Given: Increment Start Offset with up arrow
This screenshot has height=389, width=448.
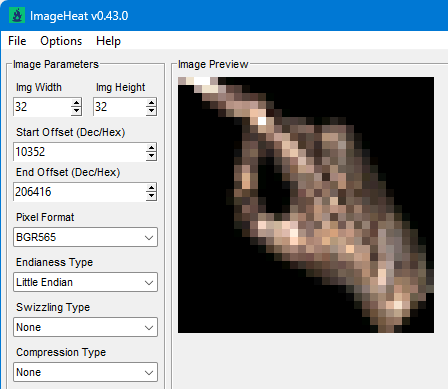Looking at the screenshot, I should click(151, 148).
